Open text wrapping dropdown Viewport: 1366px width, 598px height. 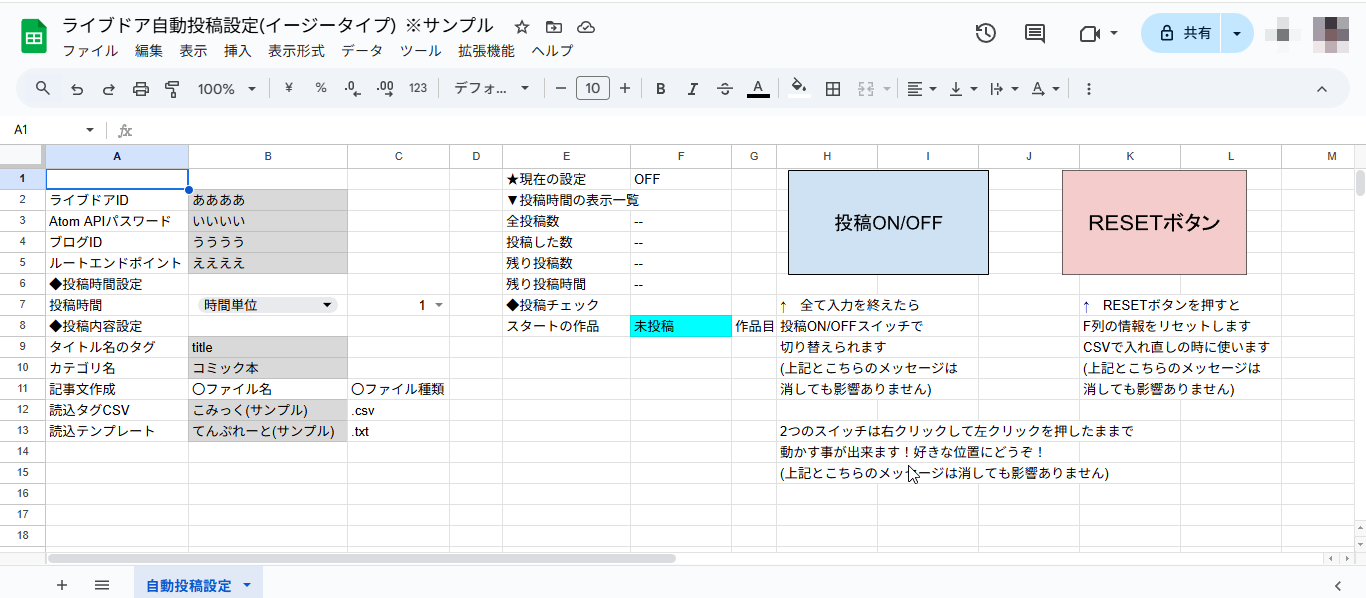1003,88
